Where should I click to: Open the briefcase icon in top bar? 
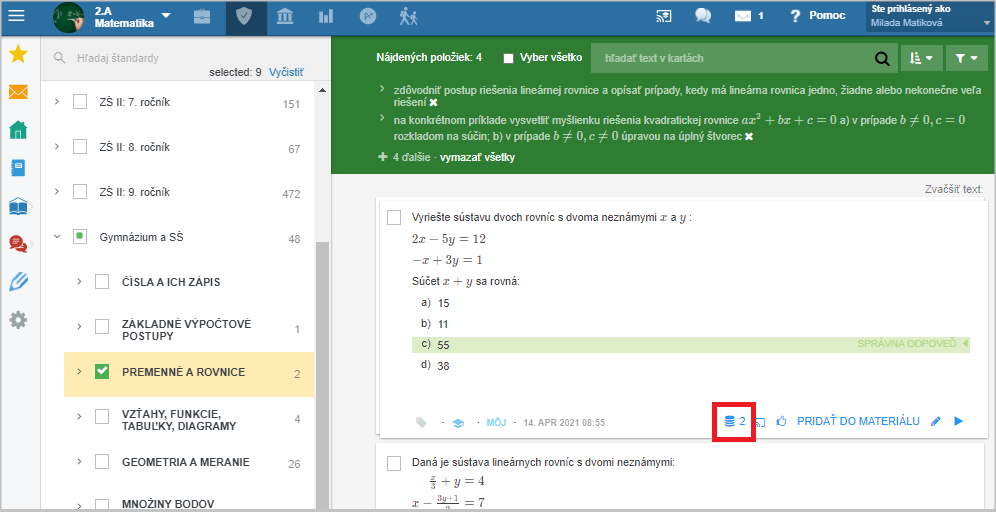[x=202, y=17]
